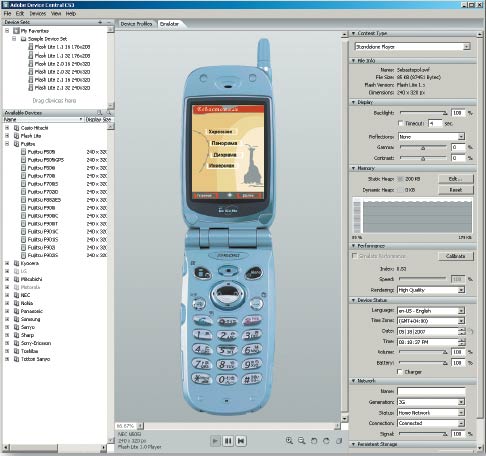
Task: Click the reset view icon beside rotate icons
Action: tap(339, 441)
